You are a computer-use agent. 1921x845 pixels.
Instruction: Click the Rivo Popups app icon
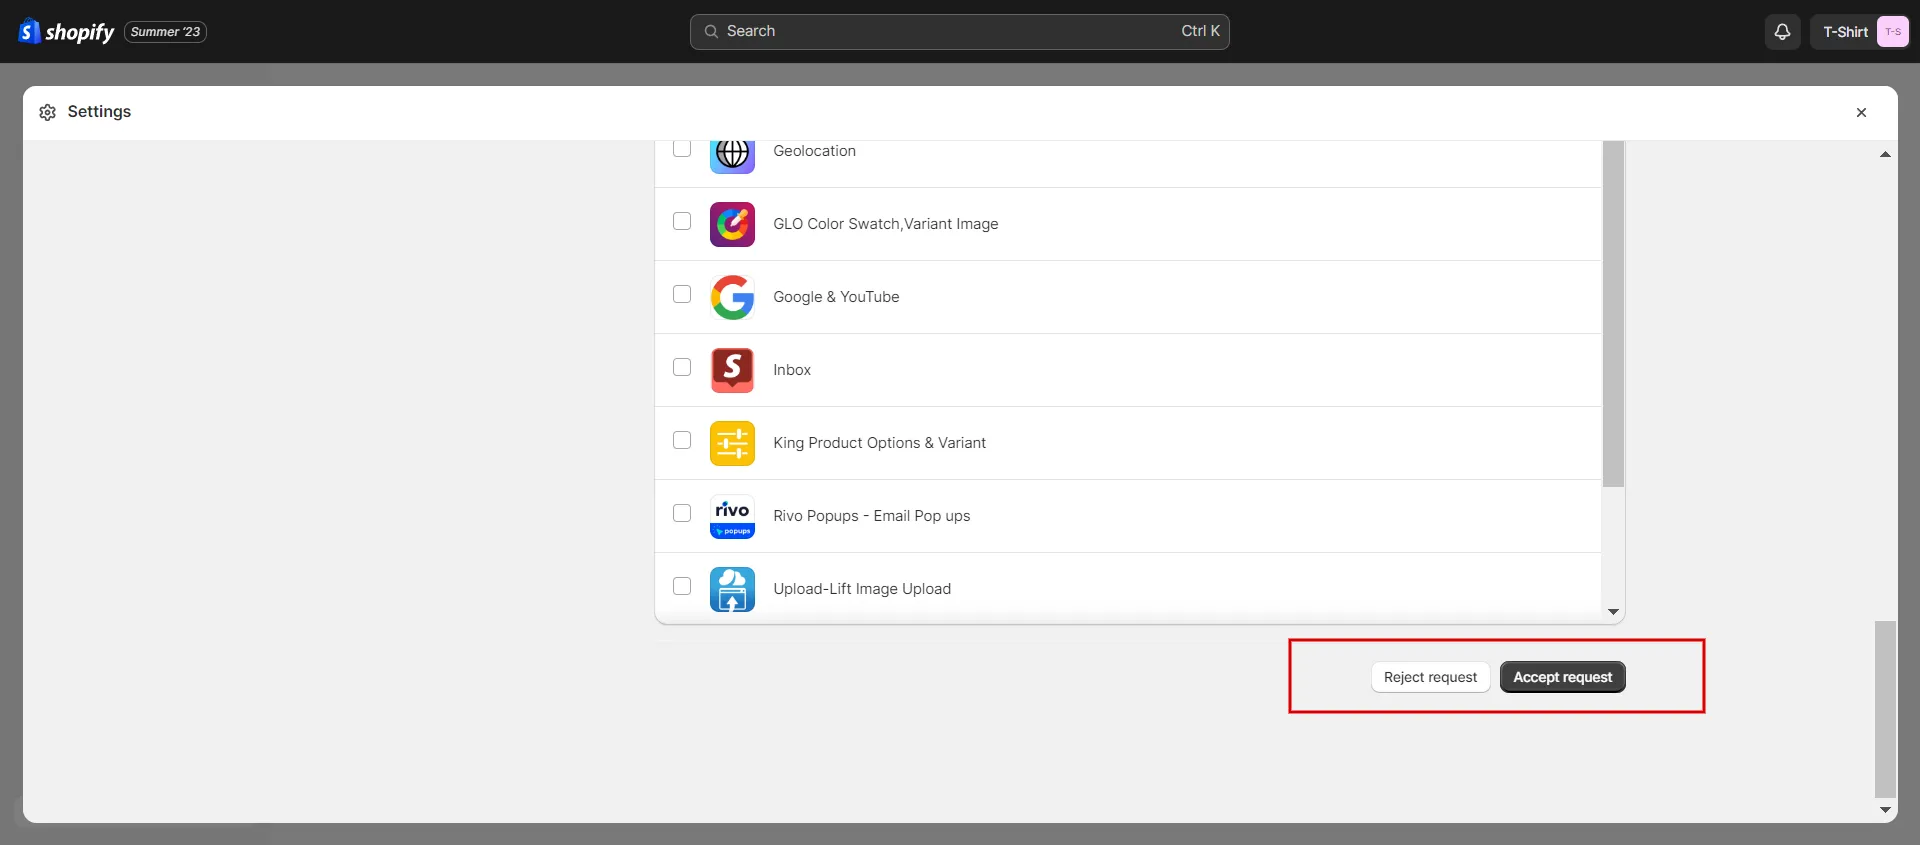732,516
